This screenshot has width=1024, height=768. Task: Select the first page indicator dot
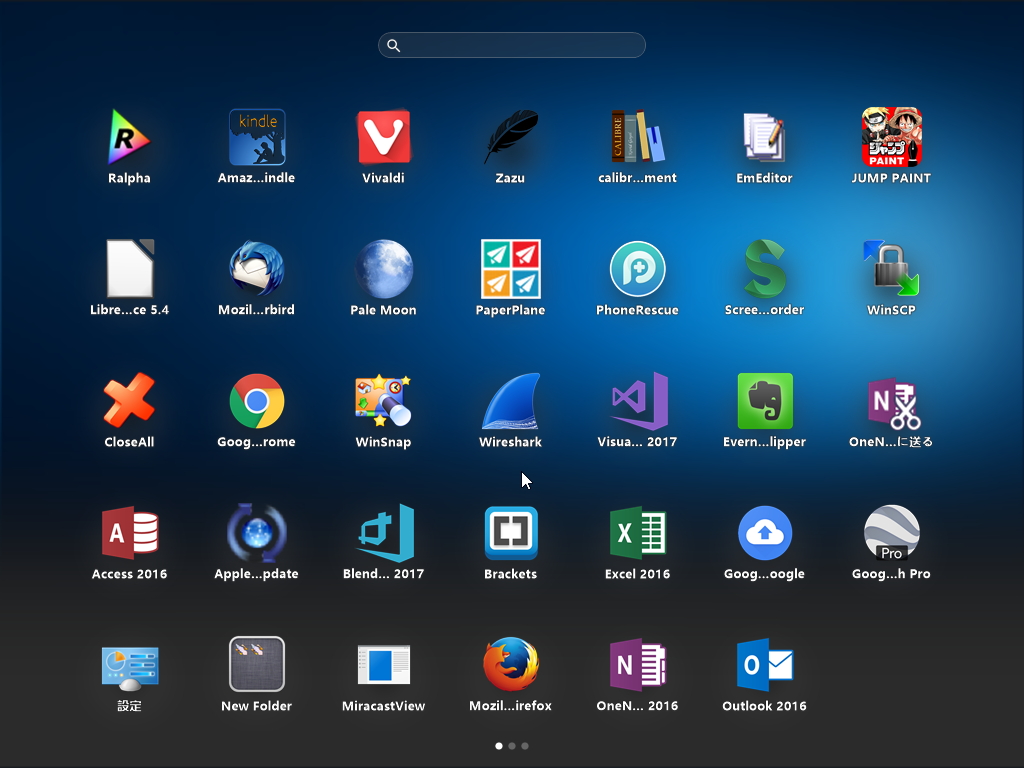pos(499,746)
